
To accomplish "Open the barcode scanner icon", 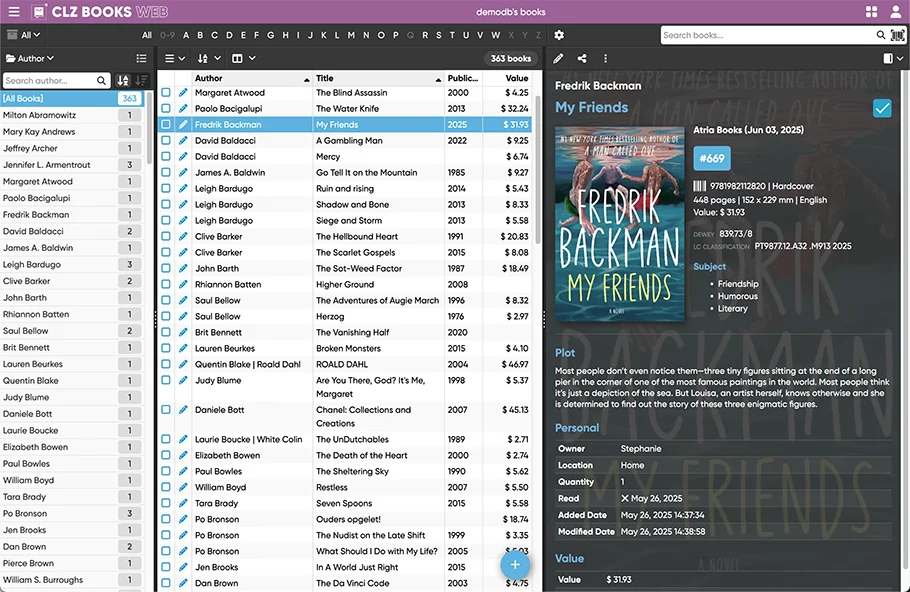I will (x=897, y=35).
